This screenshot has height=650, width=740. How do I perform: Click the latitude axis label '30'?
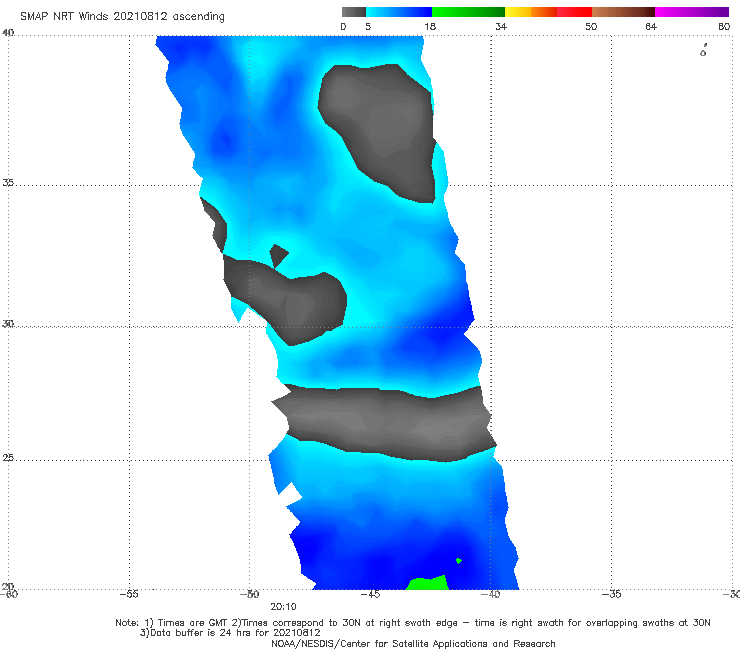[x=8, y=324]
